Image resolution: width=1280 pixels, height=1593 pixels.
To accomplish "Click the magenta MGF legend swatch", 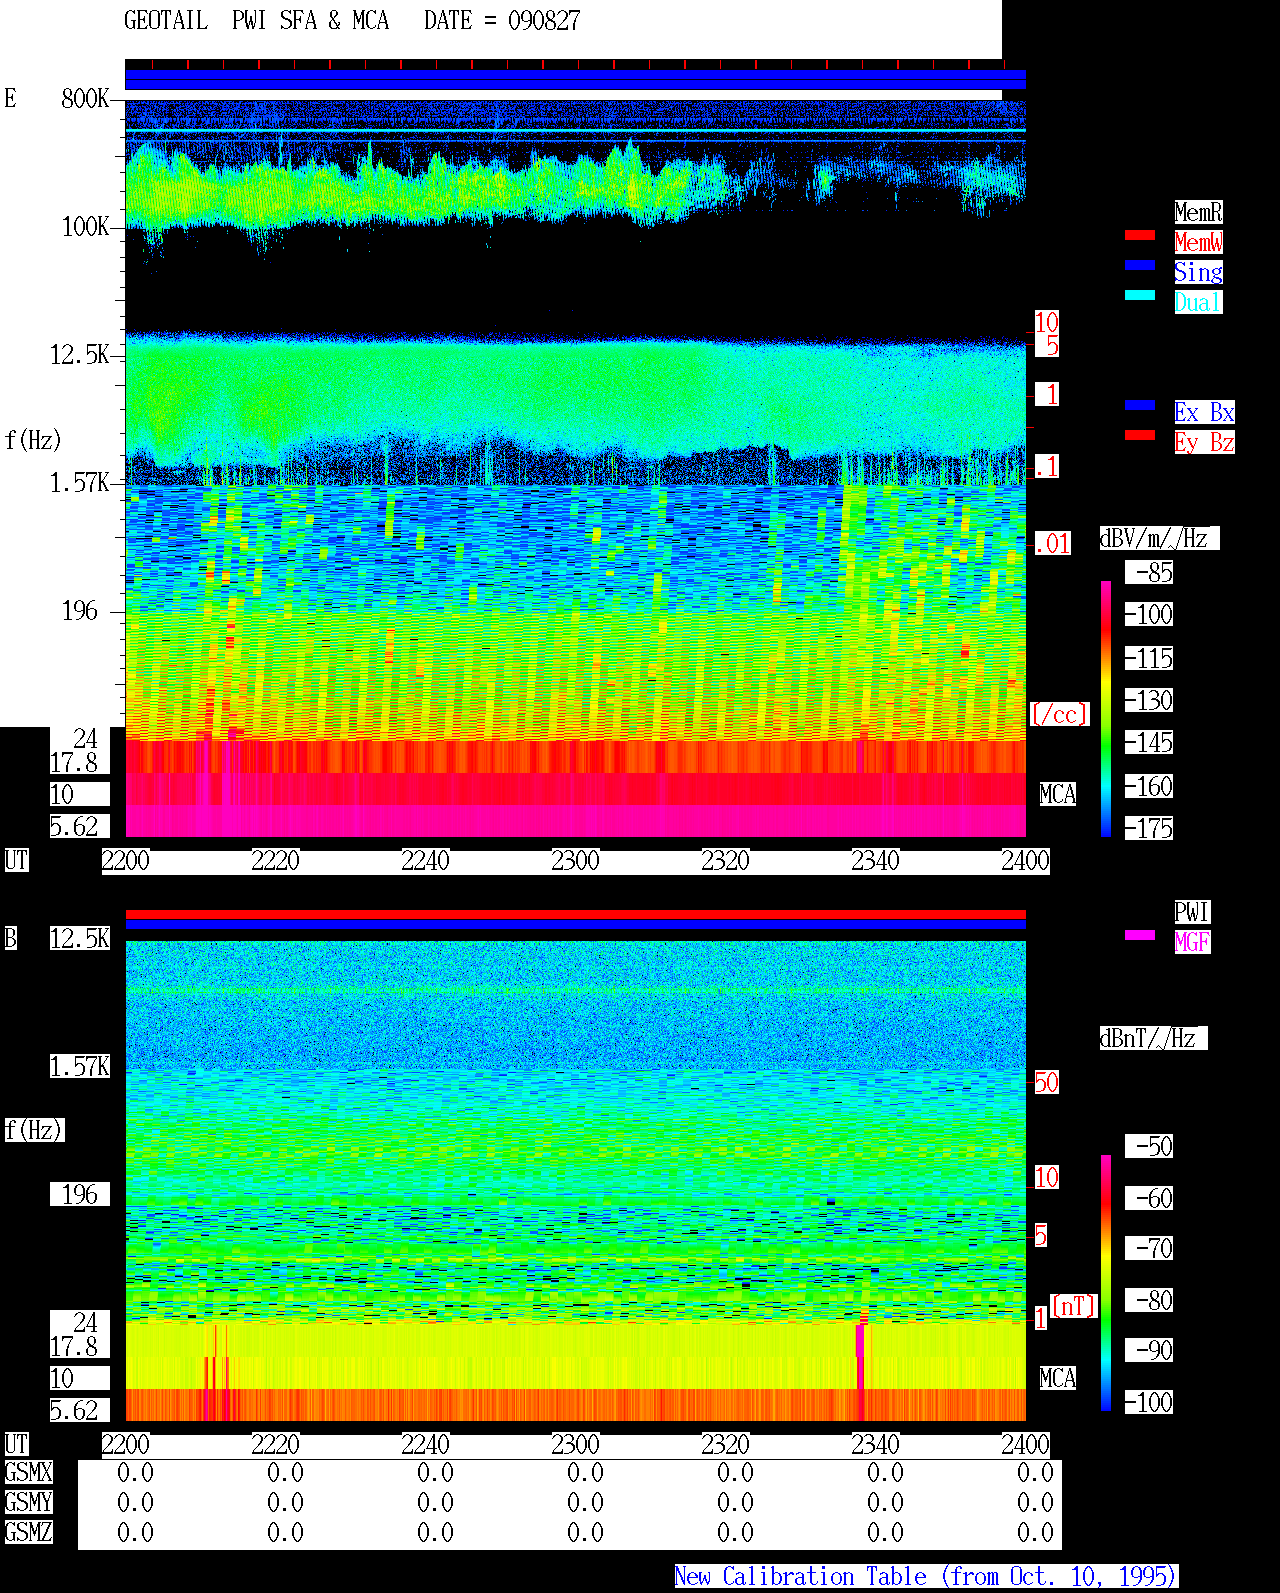I will click(1140, 935).
